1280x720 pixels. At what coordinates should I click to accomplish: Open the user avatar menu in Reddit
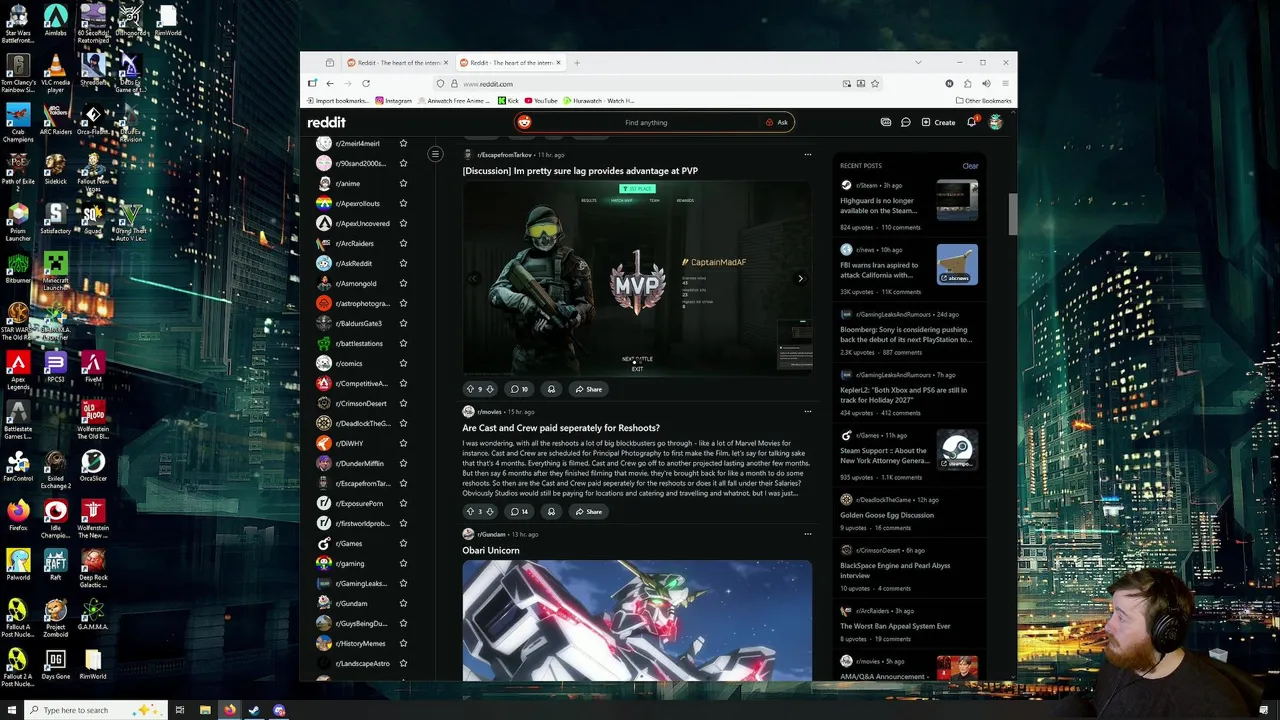[x=995, y=122]
